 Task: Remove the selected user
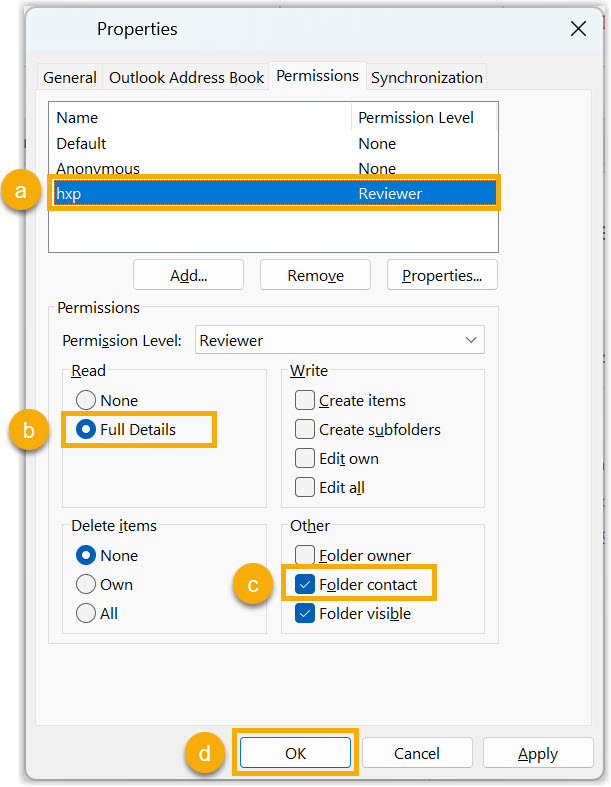point(315,275)
